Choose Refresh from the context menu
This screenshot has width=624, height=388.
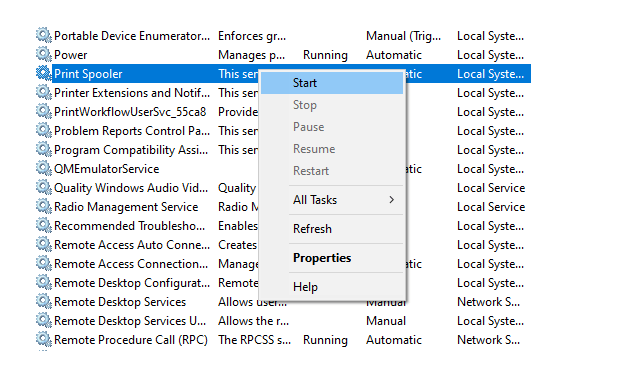[332, 229]
